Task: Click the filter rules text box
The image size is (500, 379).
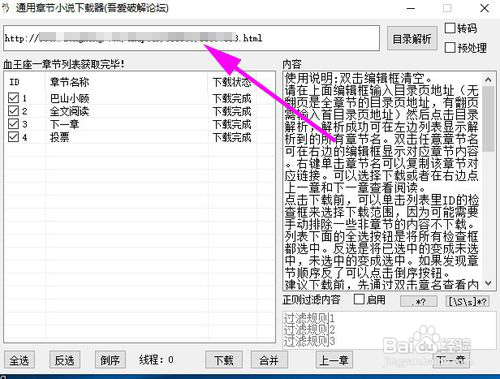Action: pos(389,330)
